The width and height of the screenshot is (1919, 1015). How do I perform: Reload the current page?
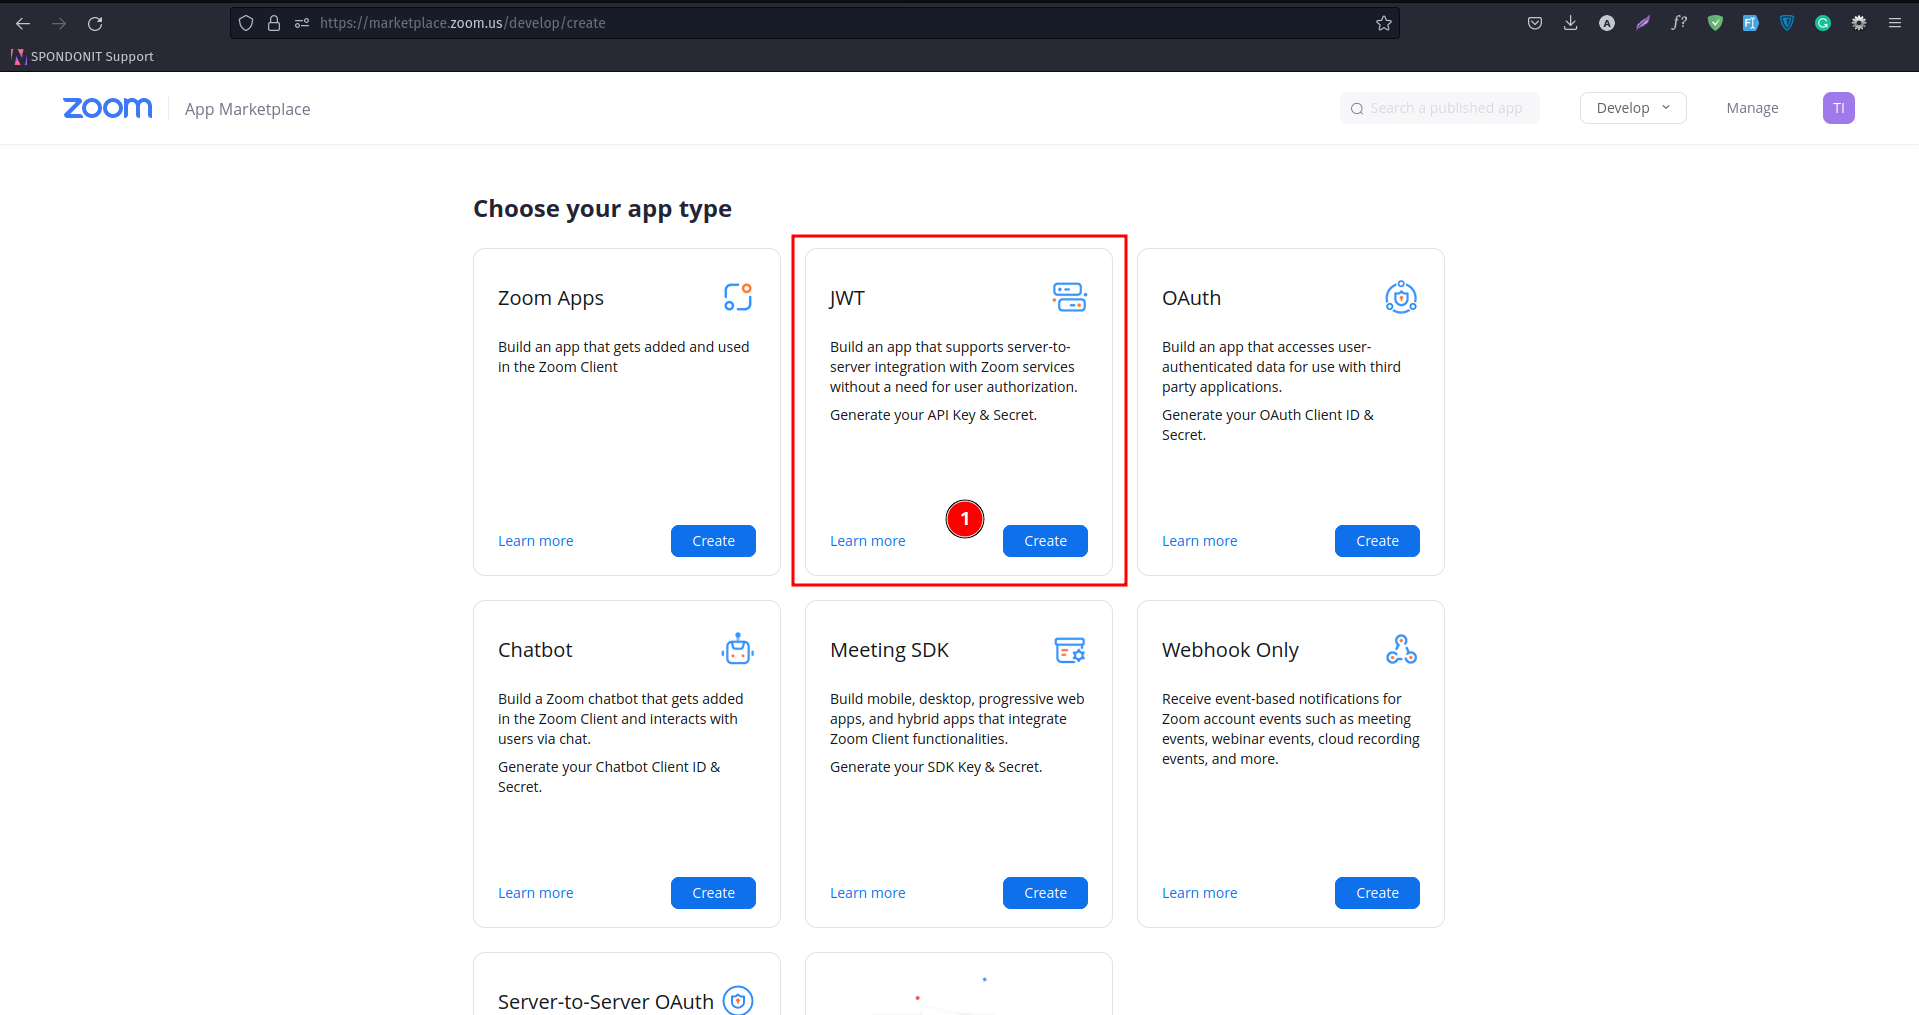coord(95,23)
